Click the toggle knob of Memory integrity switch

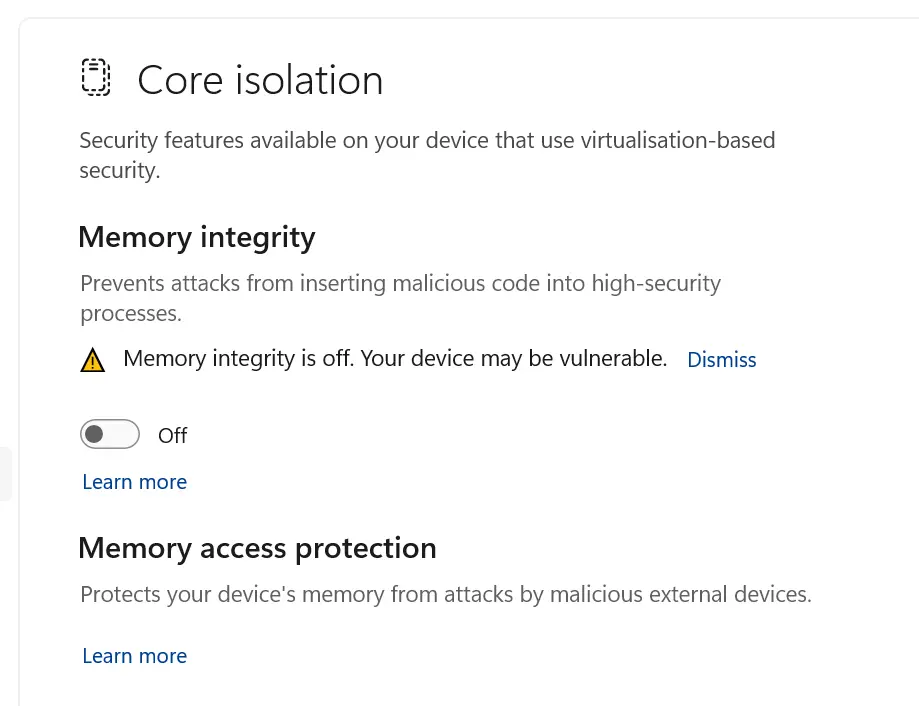point(95,434)
